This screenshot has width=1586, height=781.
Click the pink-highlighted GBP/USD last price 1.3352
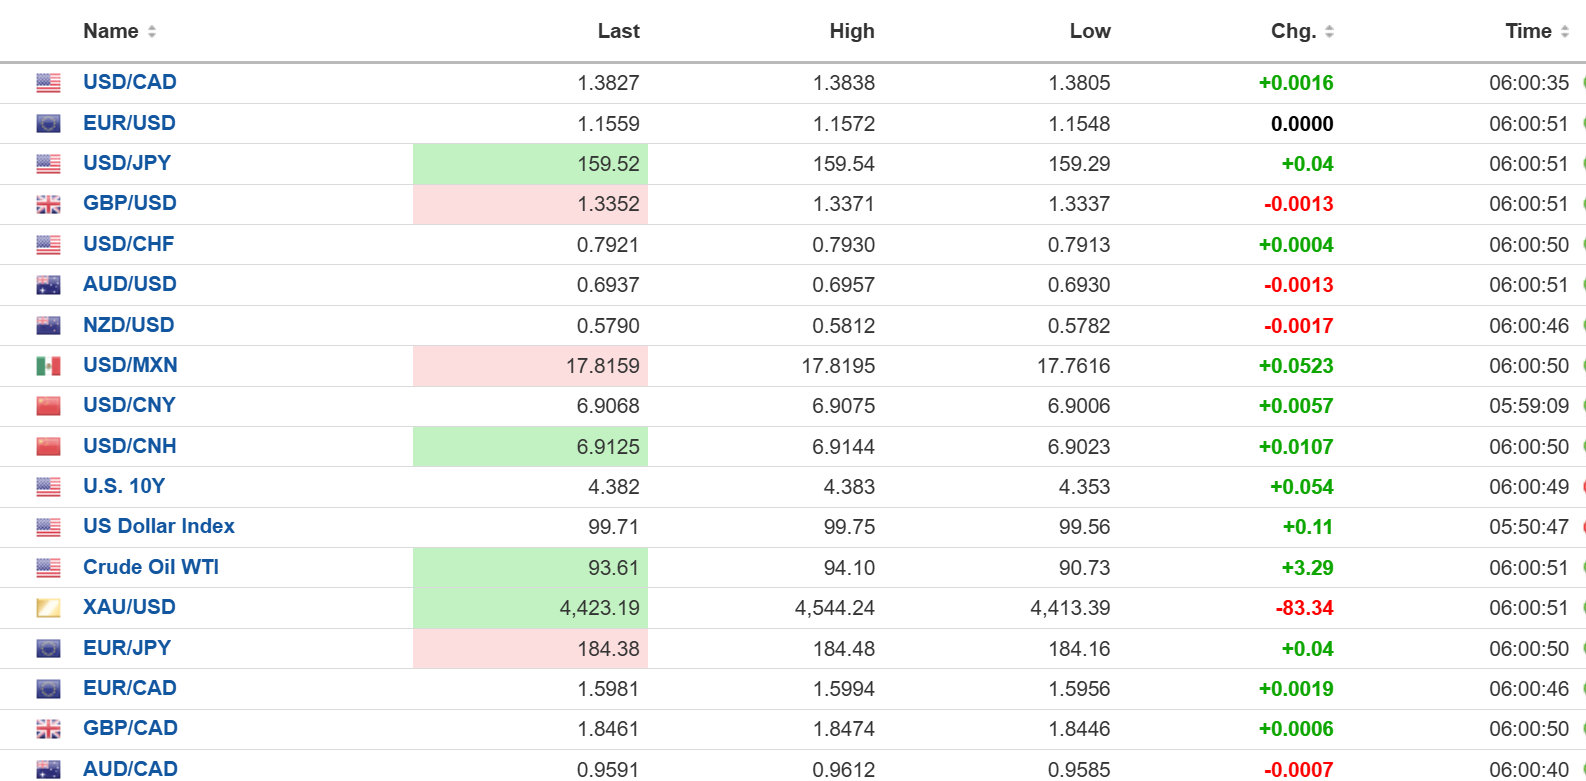point(607,204)
